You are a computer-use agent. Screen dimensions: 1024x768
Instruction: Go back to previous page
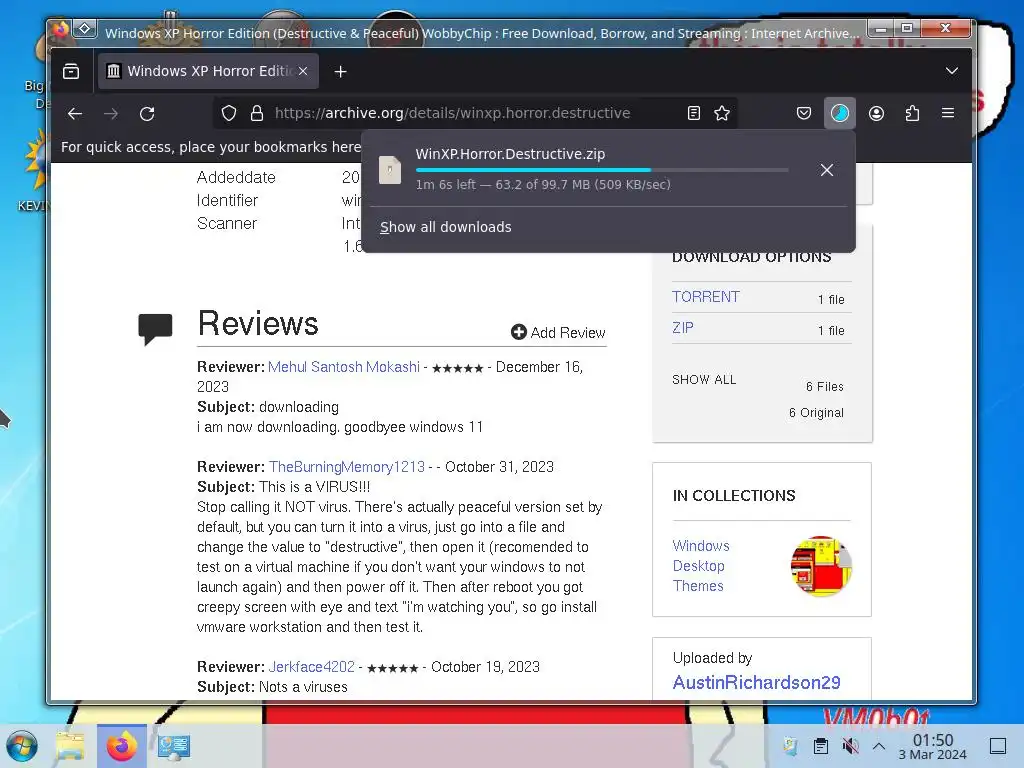click(x=75, y=114)
